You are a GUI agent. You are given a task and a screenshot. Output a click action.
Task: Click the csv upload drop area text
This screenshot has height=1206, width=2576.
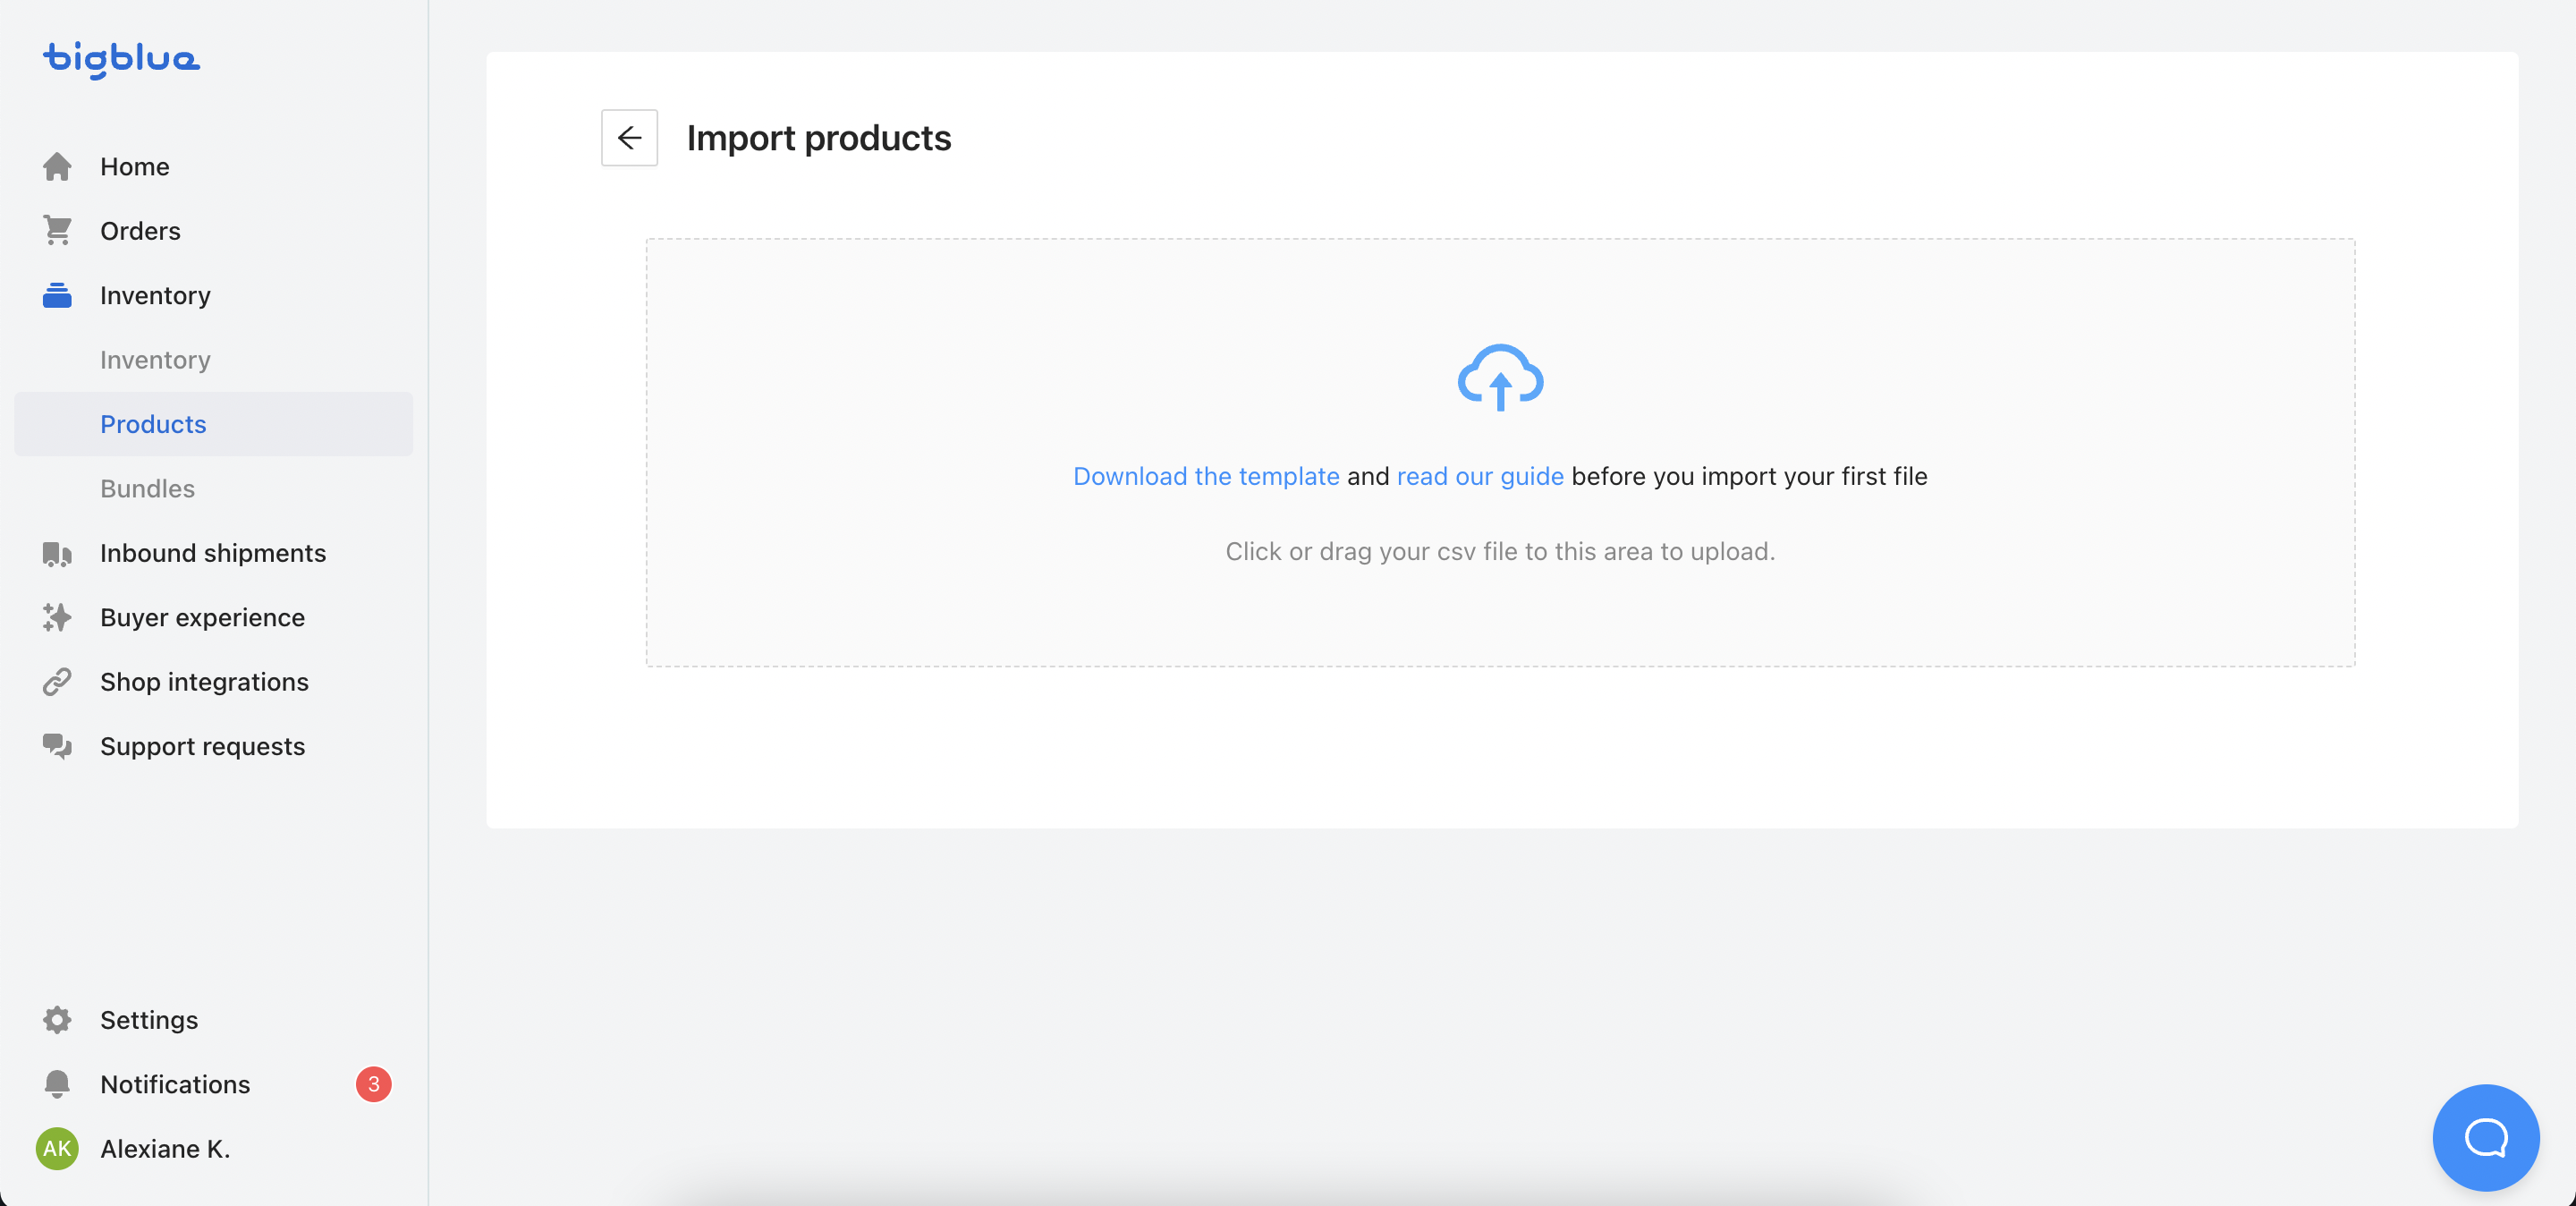[1499, 552]
